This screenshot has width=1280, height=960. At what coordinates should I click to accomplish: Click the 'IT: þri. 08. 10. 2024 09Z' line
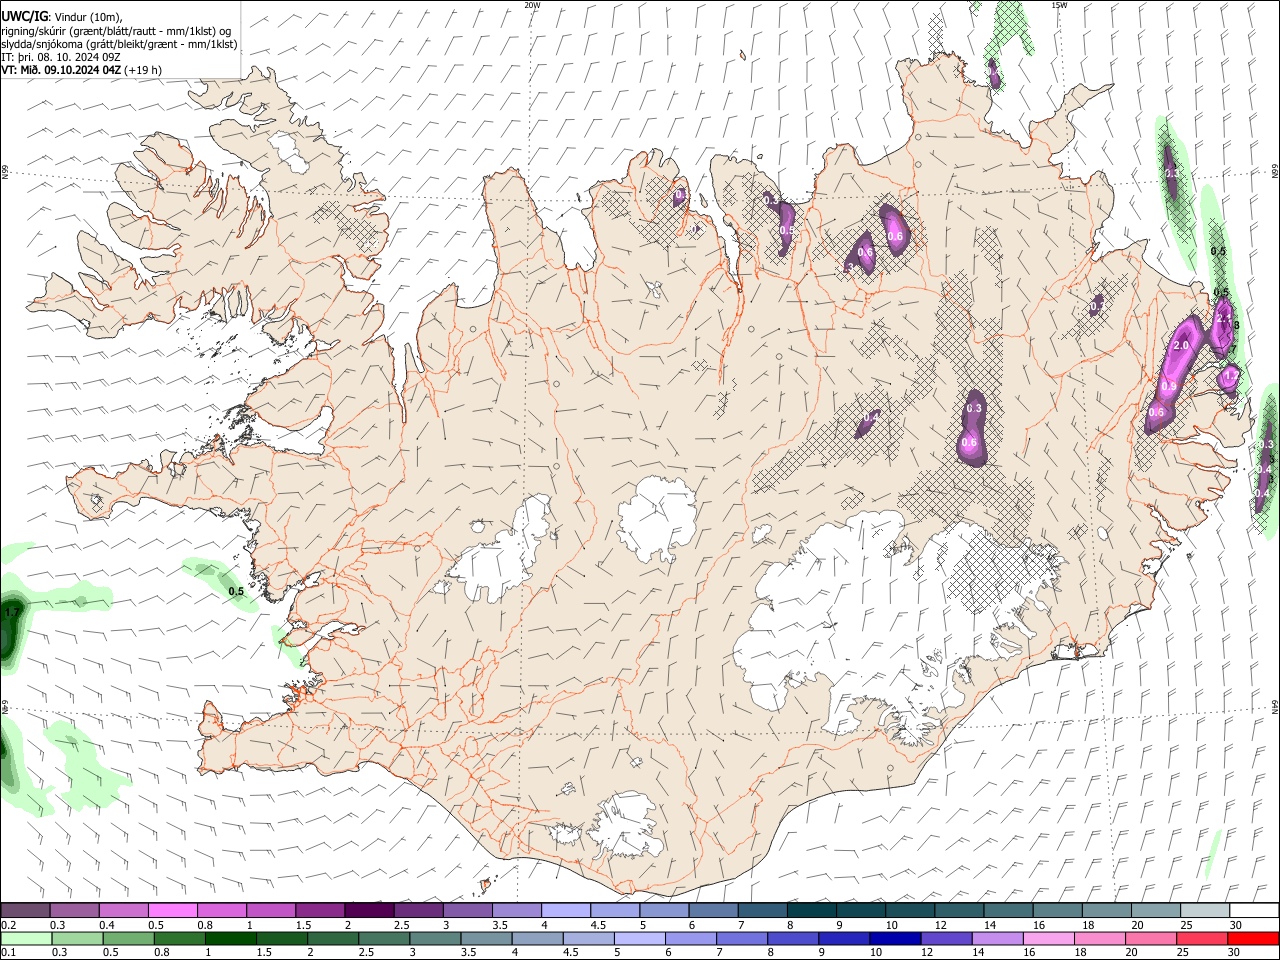point(61,57)
